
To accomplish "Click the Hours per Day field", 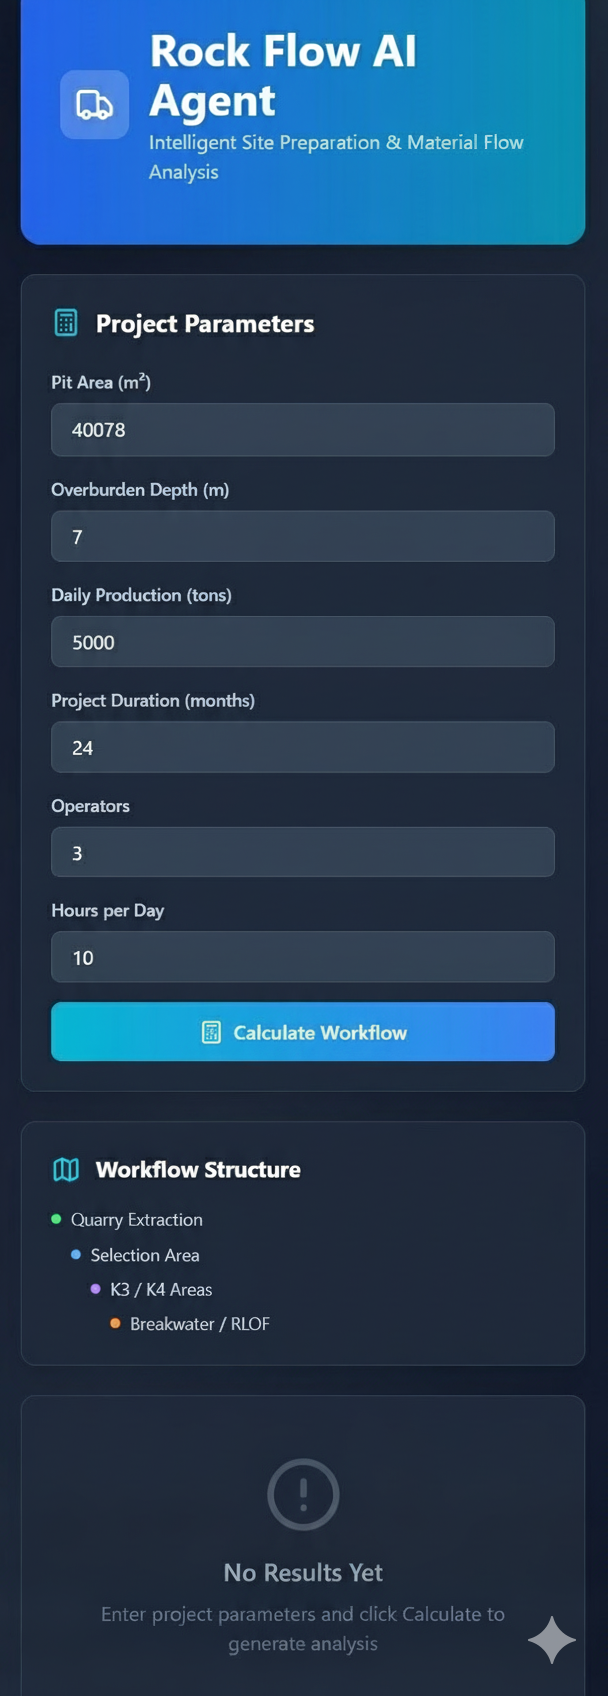I will coord(303,957).
